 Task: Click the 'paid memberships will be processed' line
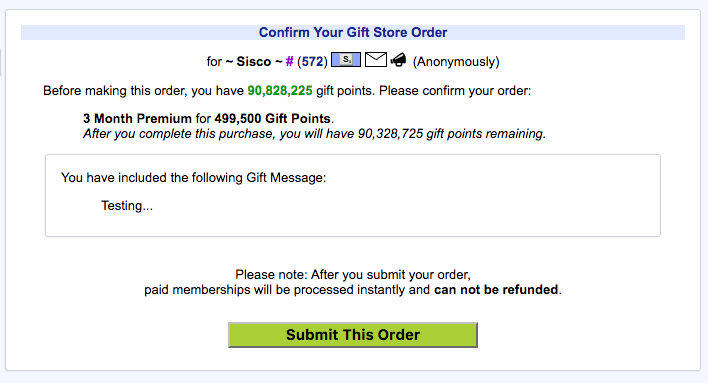(x=353, y=290)
